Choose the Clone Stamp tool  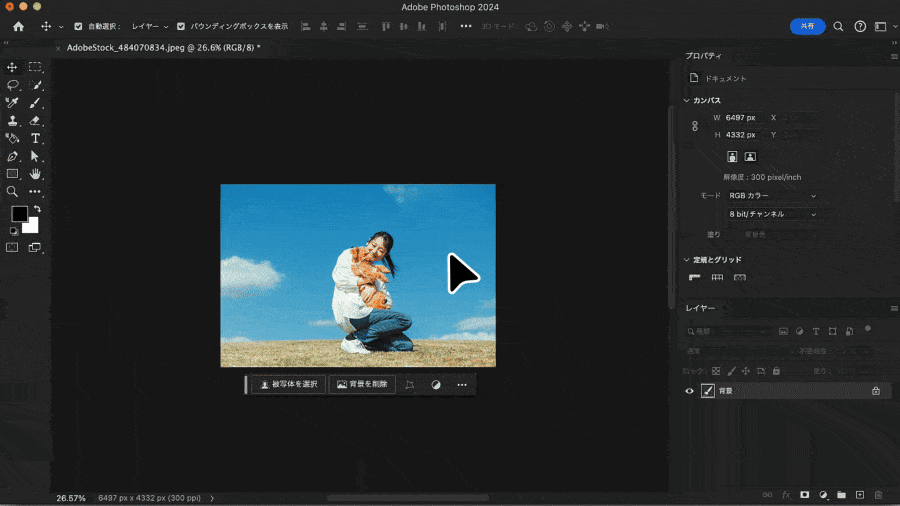click(x=12, y=120)
